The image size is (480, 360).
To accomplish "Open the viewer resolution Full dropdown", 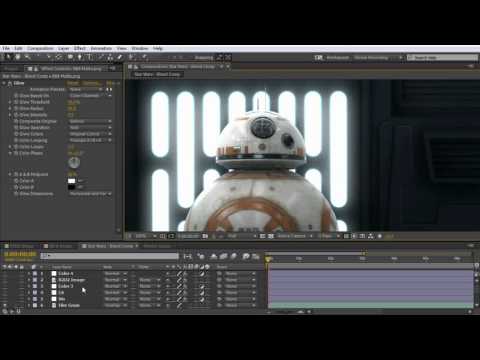I will pos(242,236).
